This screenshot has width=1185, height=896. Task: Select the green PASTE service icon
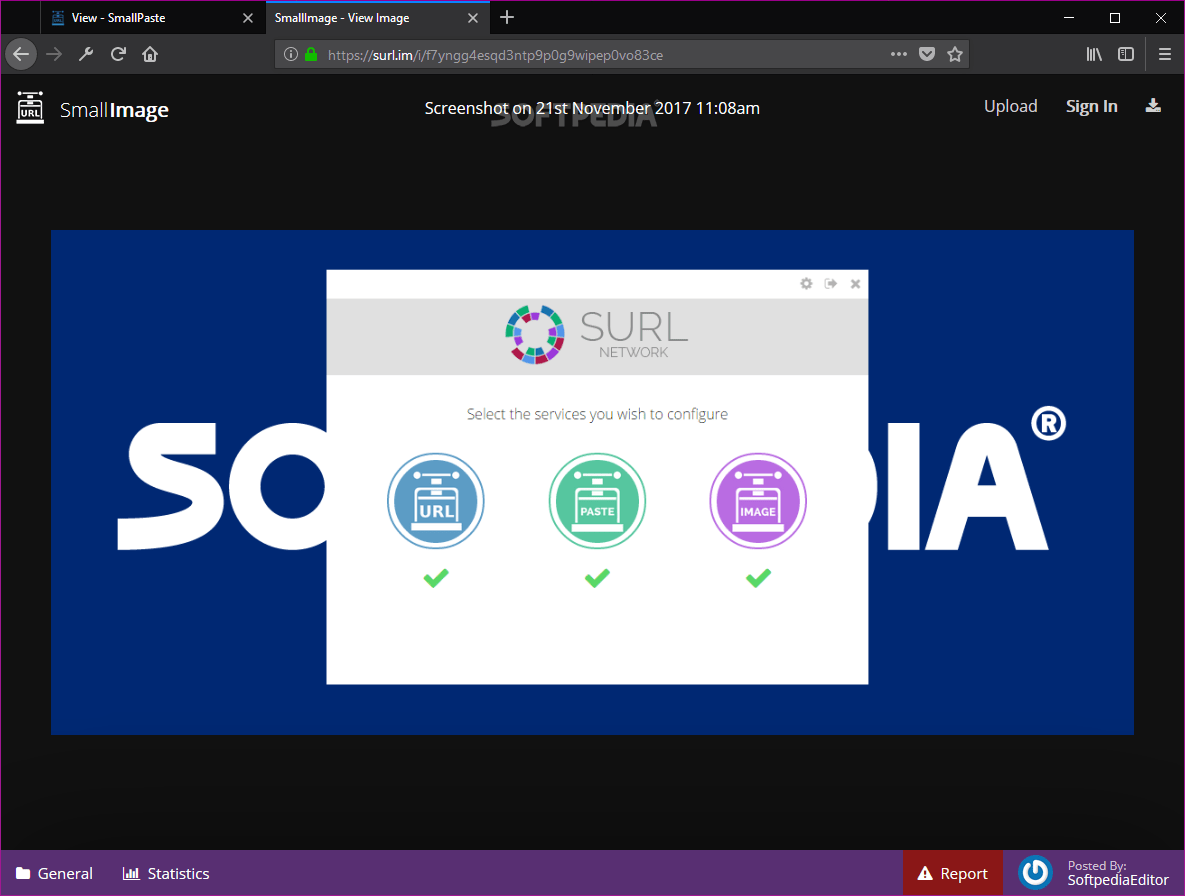pos(597,501)
